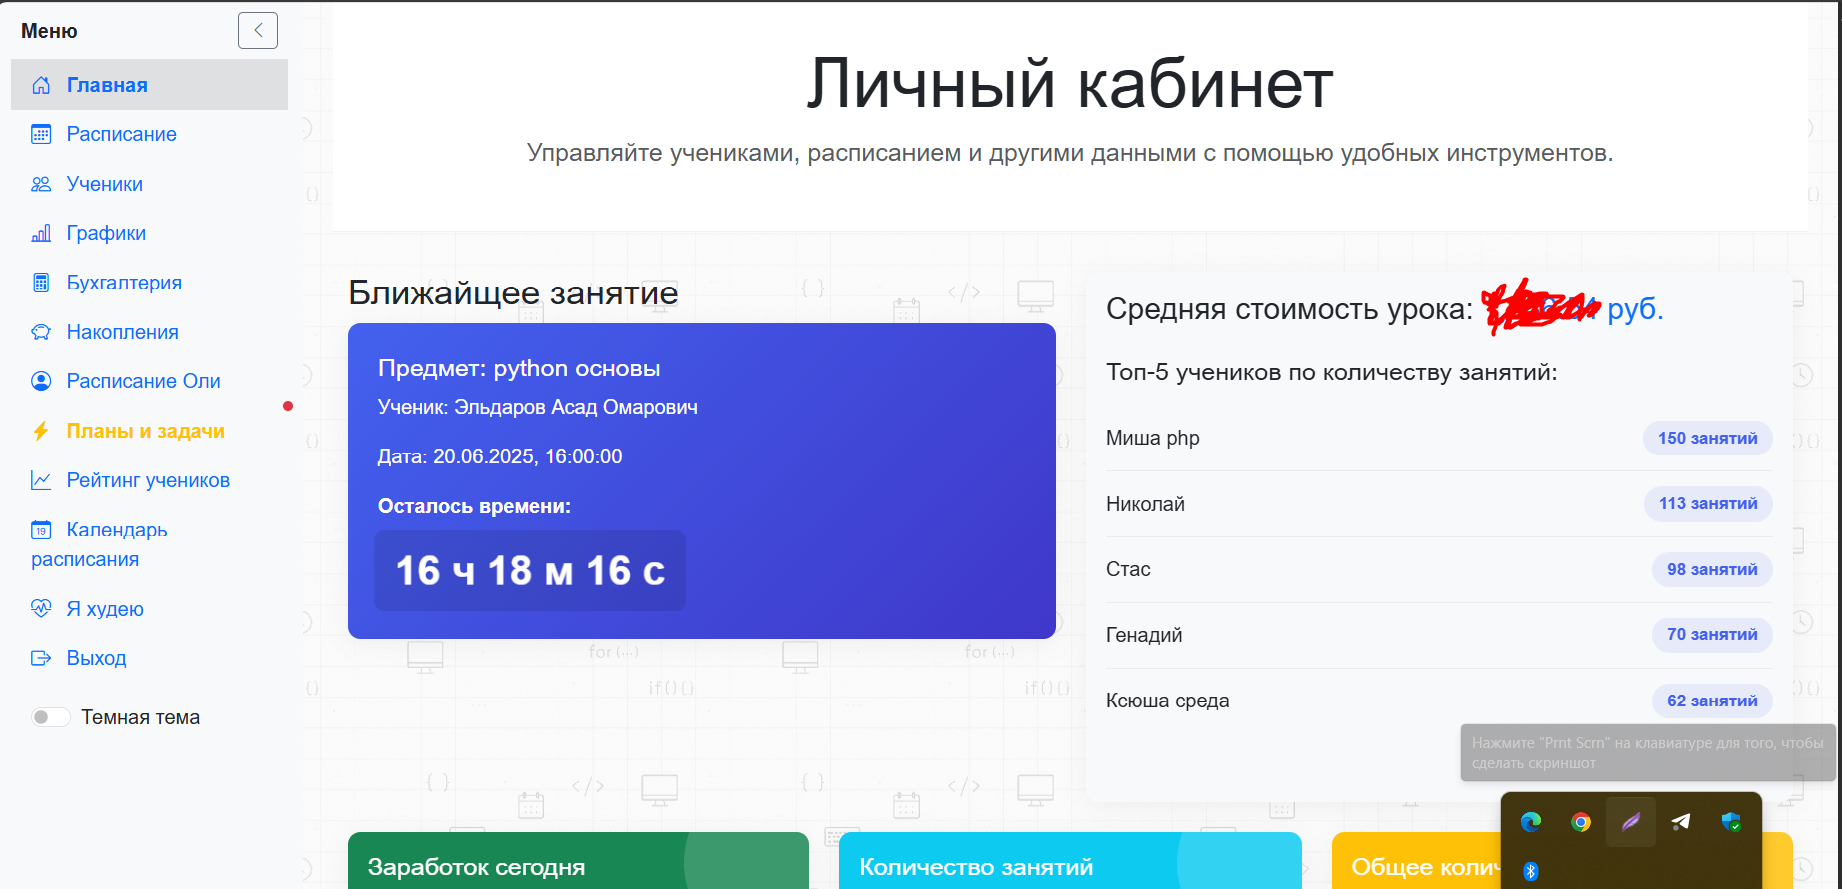The height and width of the screenshot is (889, 1842).
Task: Click the 150 занятий badge for Миша php
Action: click(x=1708, y=438)
